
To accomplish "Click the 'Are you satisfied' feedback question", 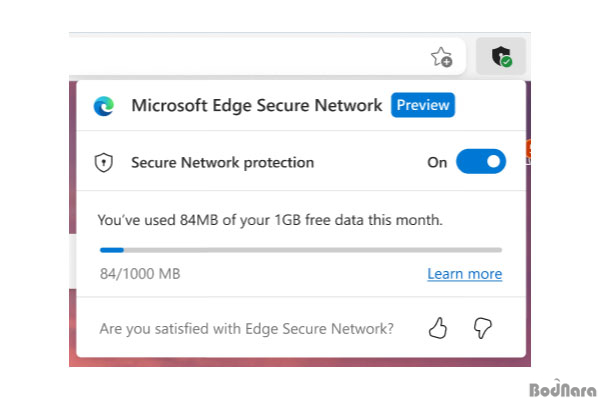I will 246,329.
